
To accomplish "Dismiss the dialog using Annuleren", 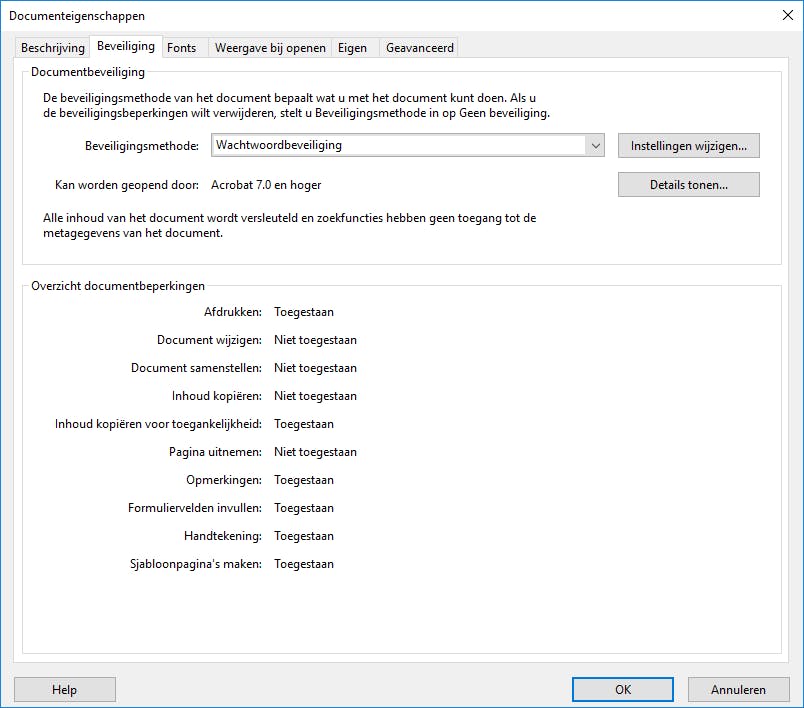I will tap(738, 689).
